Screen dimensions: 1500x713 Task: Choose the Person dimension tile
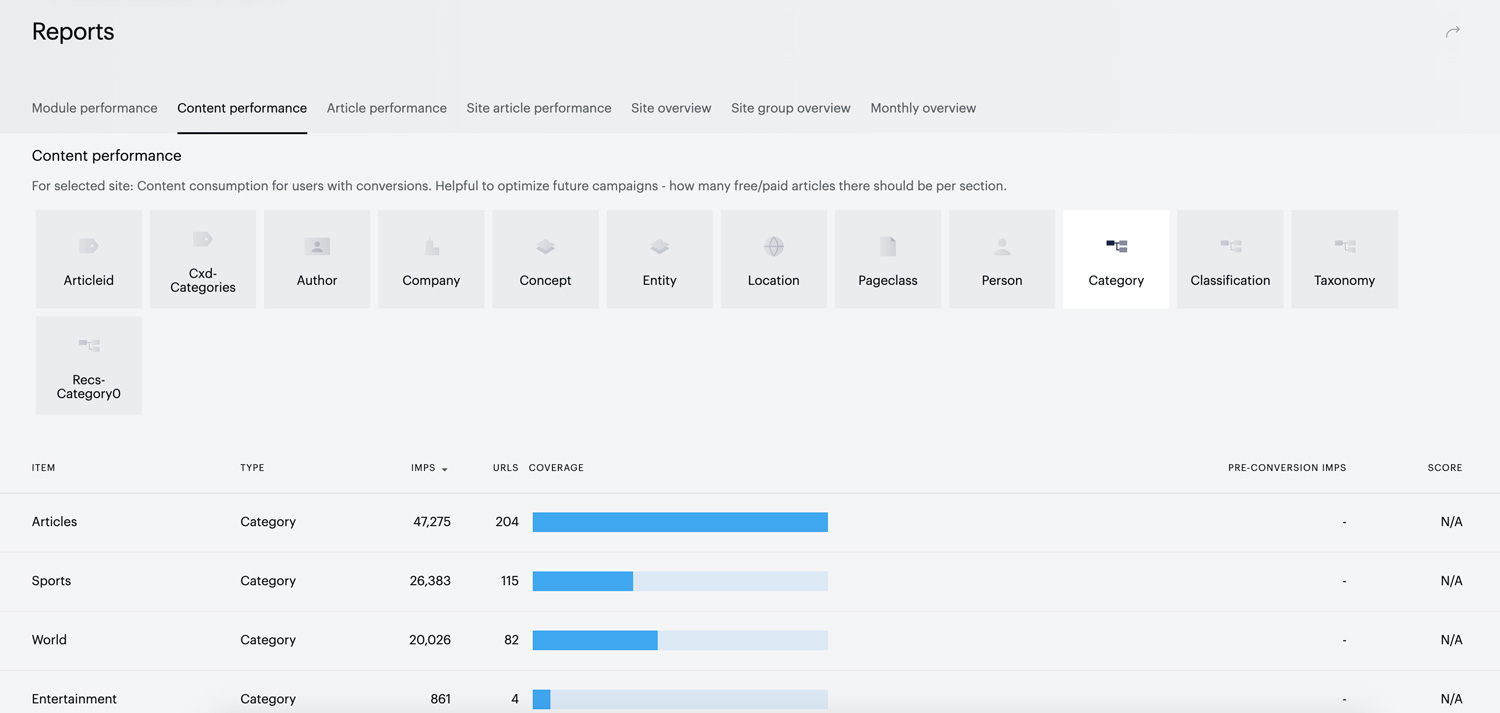pos(1002,259)
